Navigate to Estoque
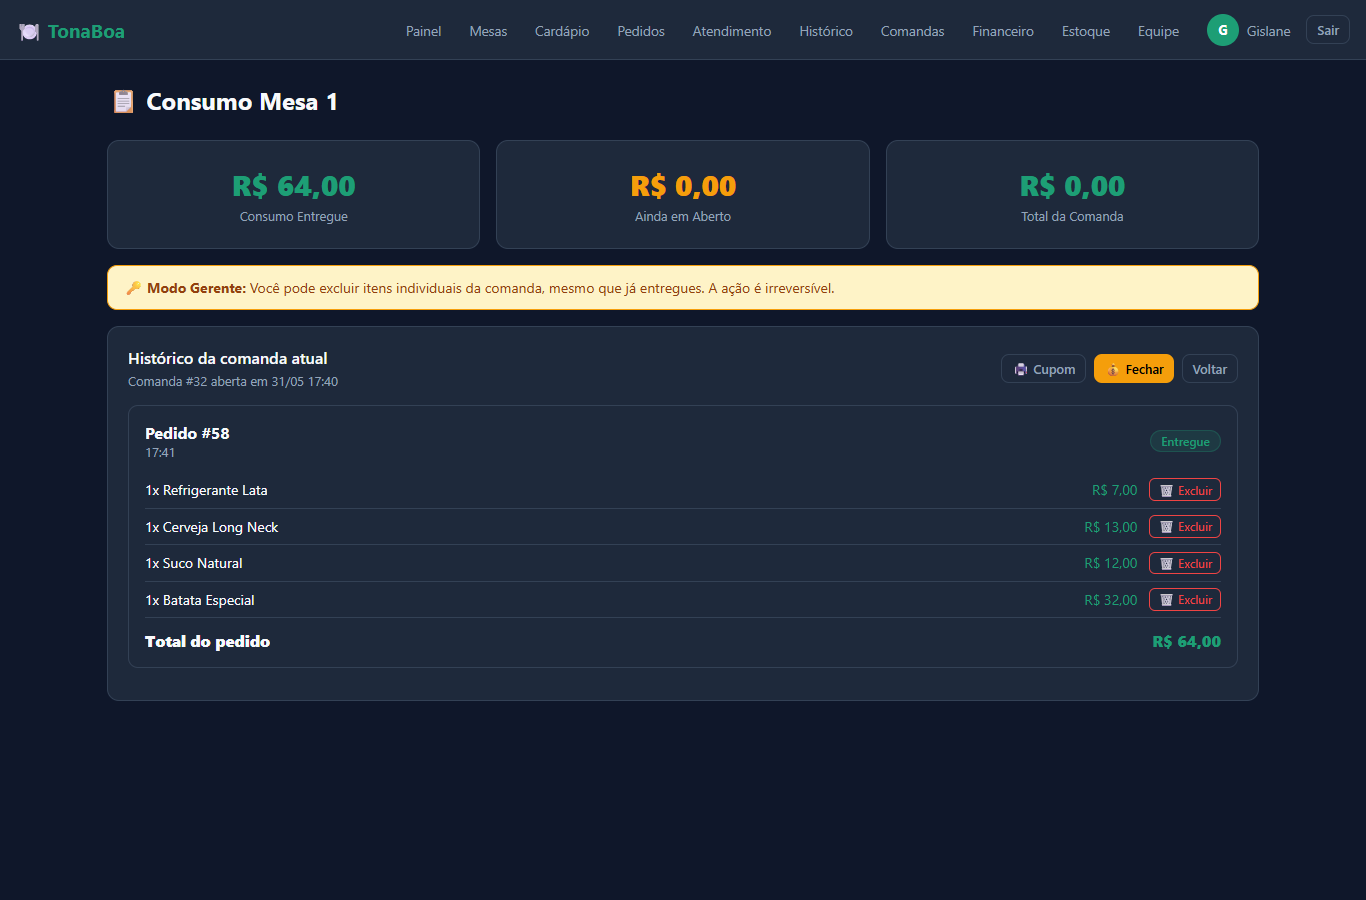 click(1086, 31)
